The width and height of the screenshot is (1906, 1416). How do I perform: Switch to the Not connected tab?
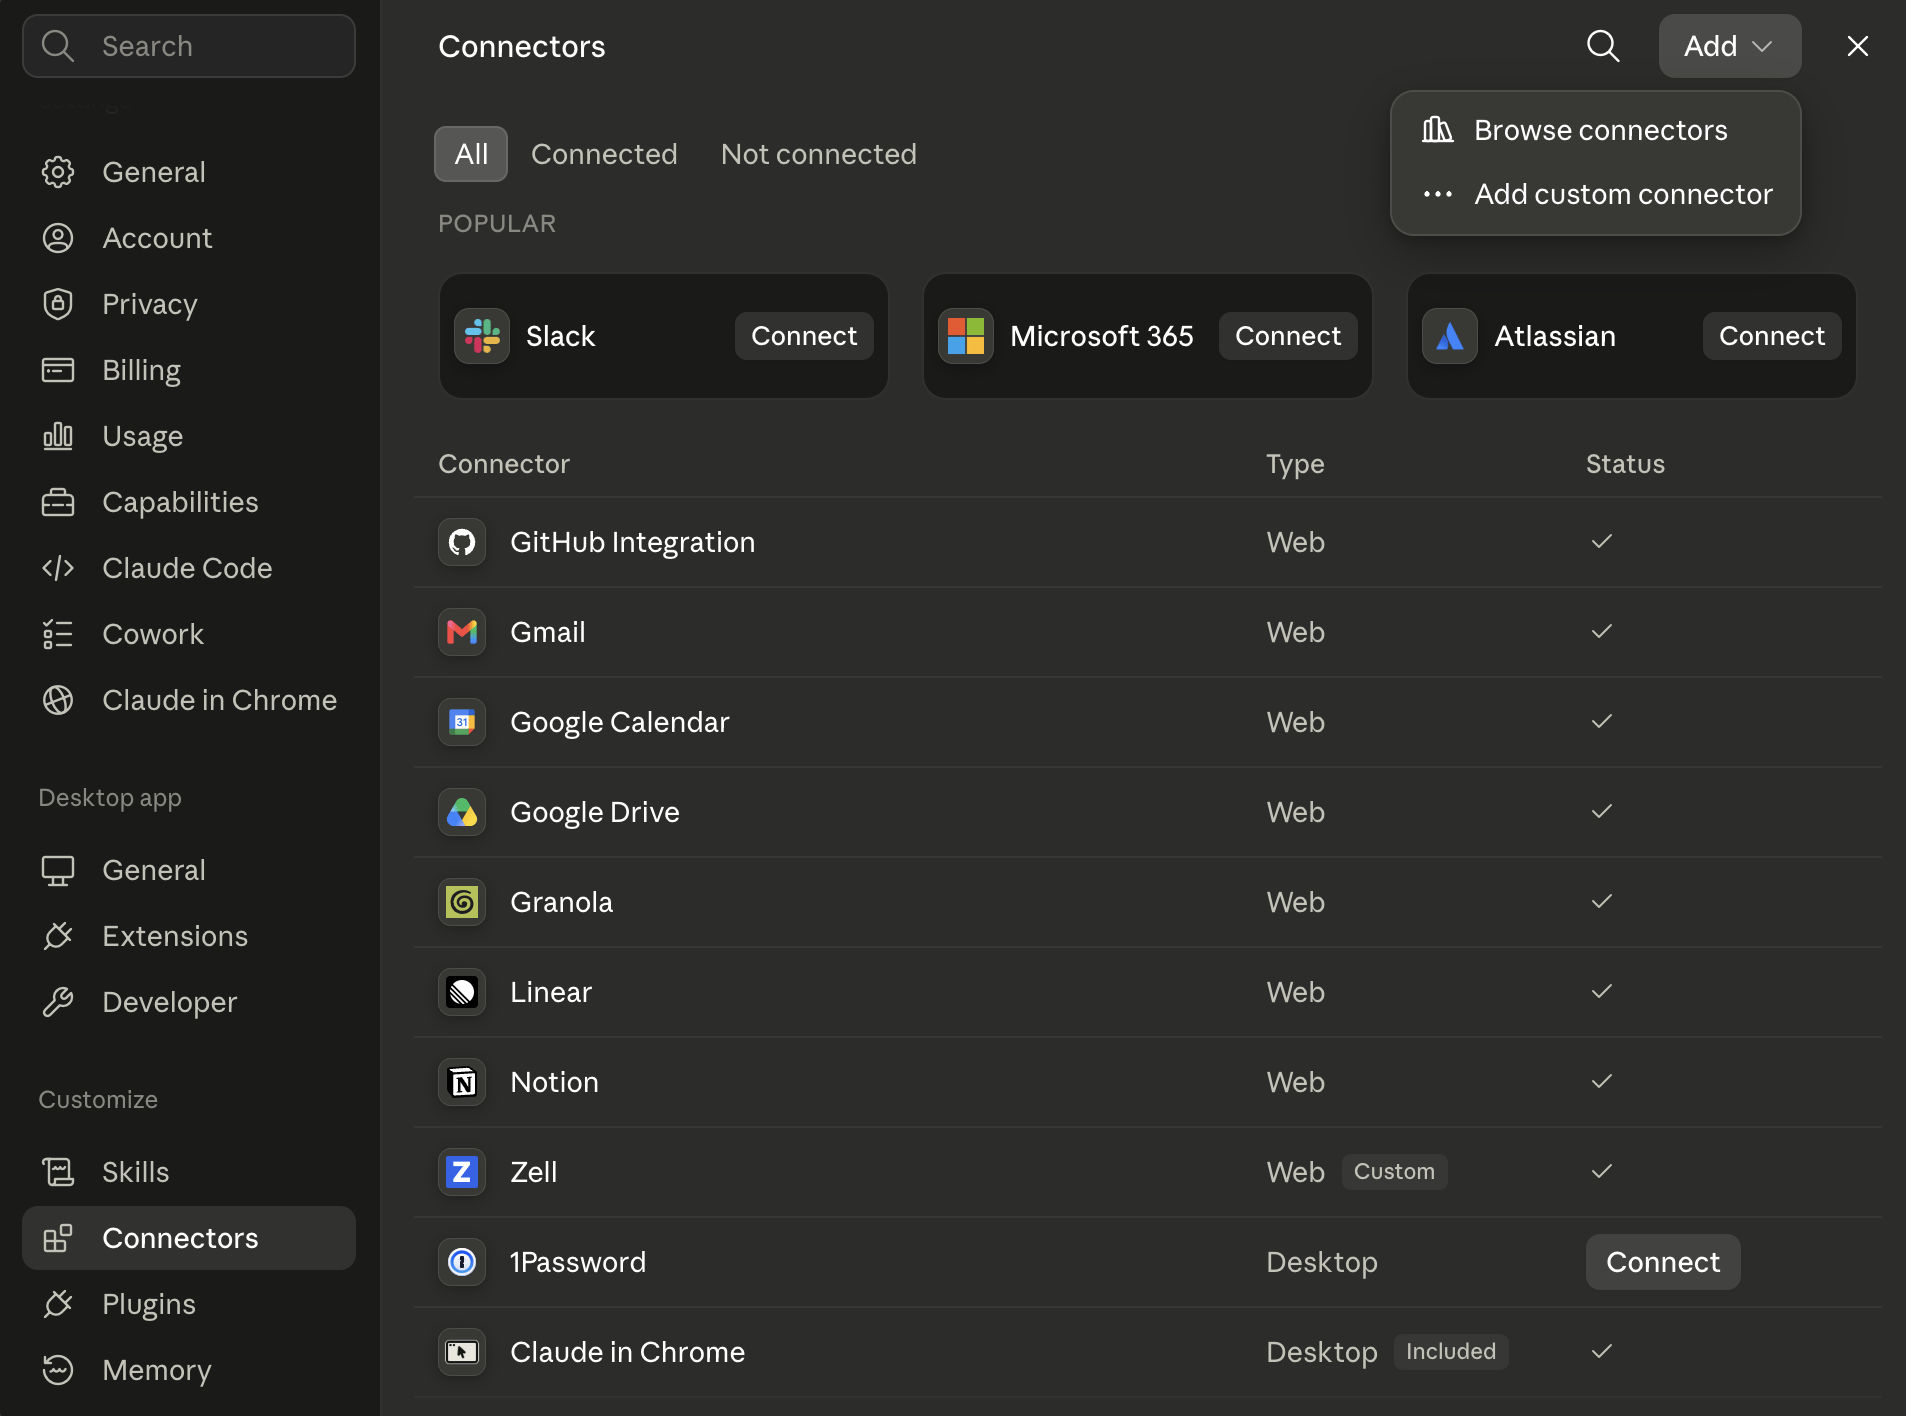coord(818,154)
